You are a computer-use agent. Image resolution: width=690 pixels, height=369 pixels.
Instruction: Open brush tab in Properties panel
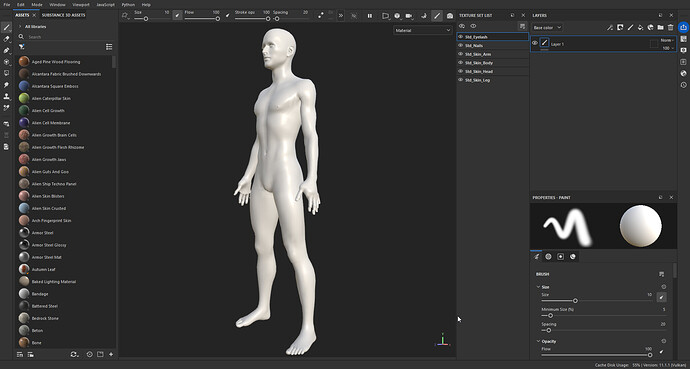tap(536, 256)
